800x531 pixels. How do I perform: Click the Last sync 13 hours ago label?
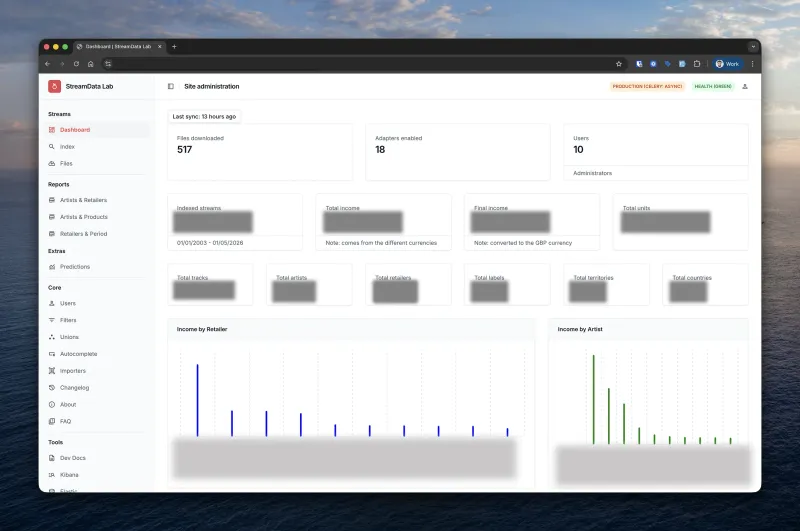204,116
